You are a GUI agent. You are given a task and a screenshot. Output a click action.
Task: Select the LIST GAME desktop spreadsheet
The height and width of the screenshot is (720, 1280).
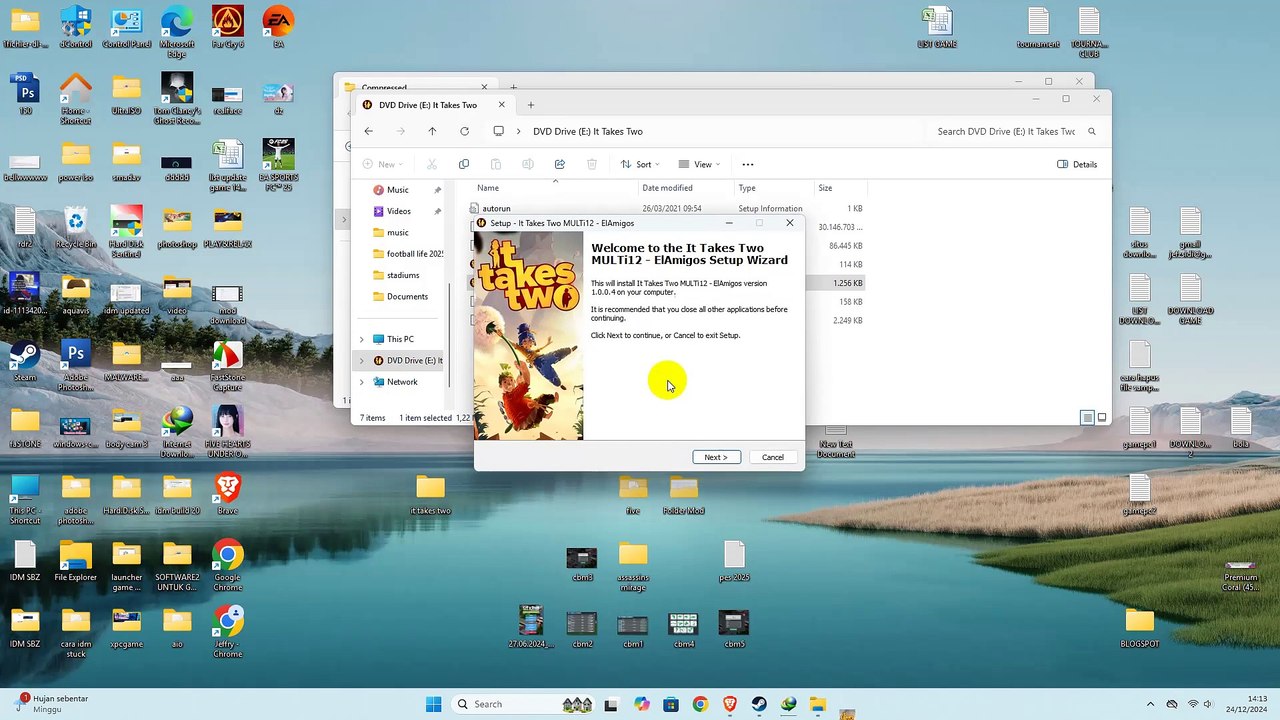click(937, 27)
